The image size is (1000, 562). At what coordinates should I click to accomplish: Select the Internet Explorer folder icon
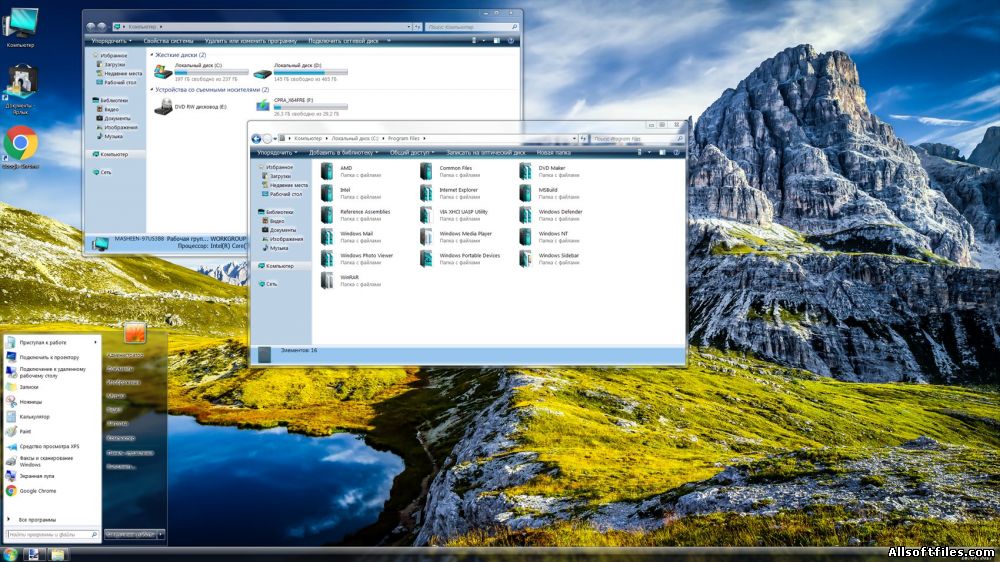pos(426,193)
